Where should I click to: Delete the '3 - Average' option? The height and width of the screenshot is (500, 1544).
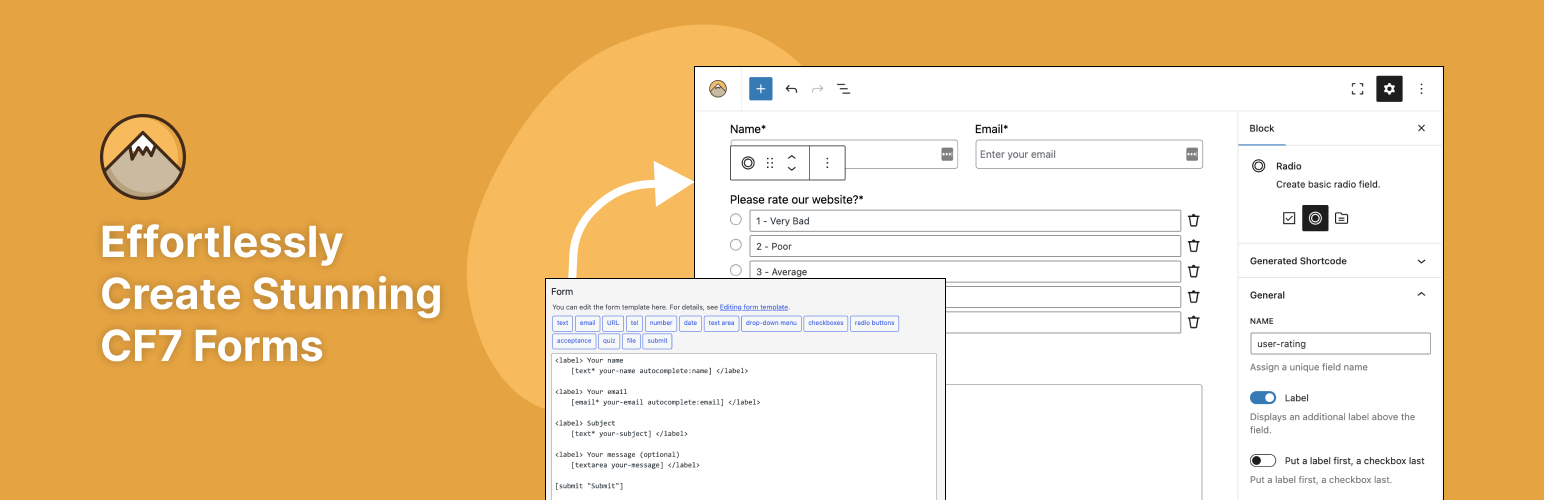1193,271
